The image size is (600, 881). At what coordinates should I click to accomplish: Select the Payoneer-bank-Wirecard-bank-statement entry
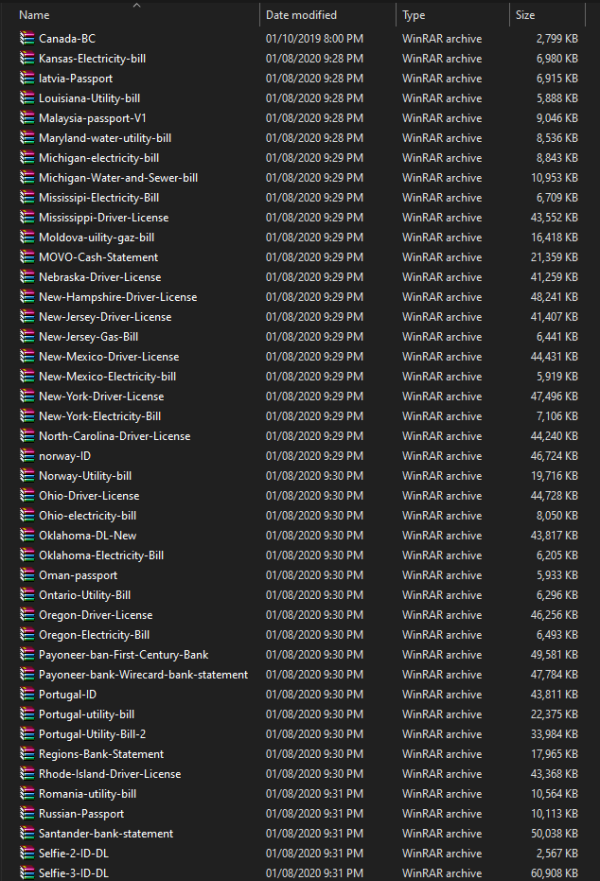coord(143,675)
